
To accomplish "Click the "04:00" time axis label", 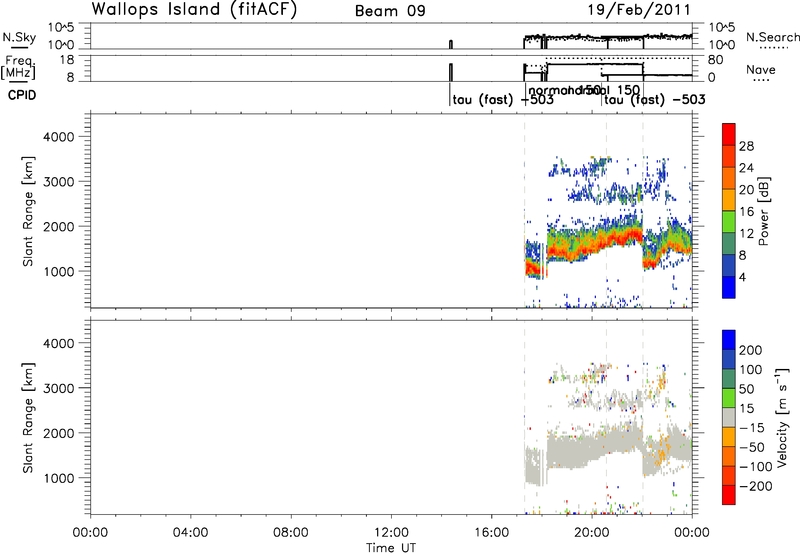I will click(x=190, y=533).
